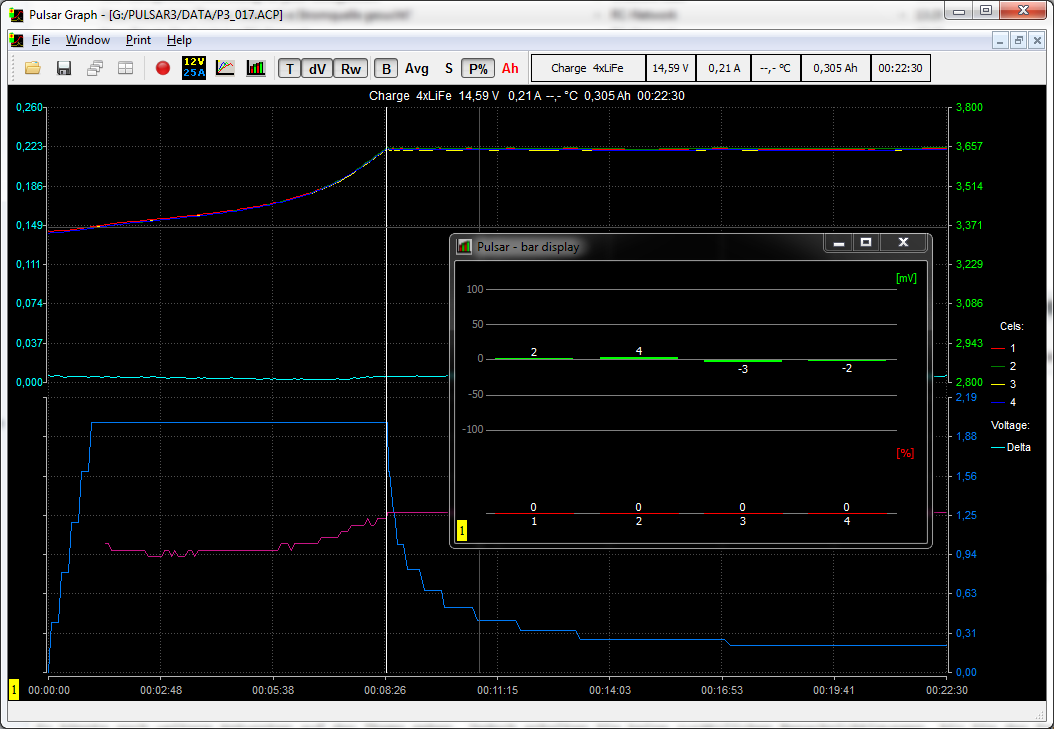Click the 0,223 left axis label
The width and height of the screenshot is (1054, 729).
tap(30, 146)
